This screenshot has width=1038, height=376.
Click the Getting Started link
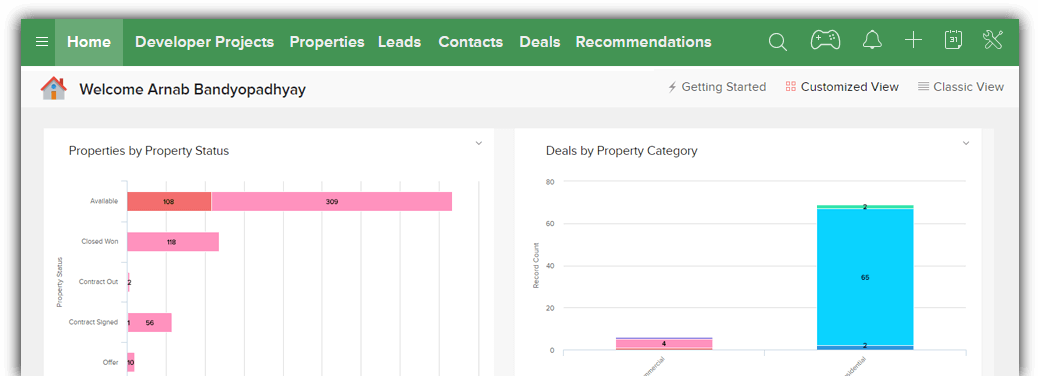(716, 87)
